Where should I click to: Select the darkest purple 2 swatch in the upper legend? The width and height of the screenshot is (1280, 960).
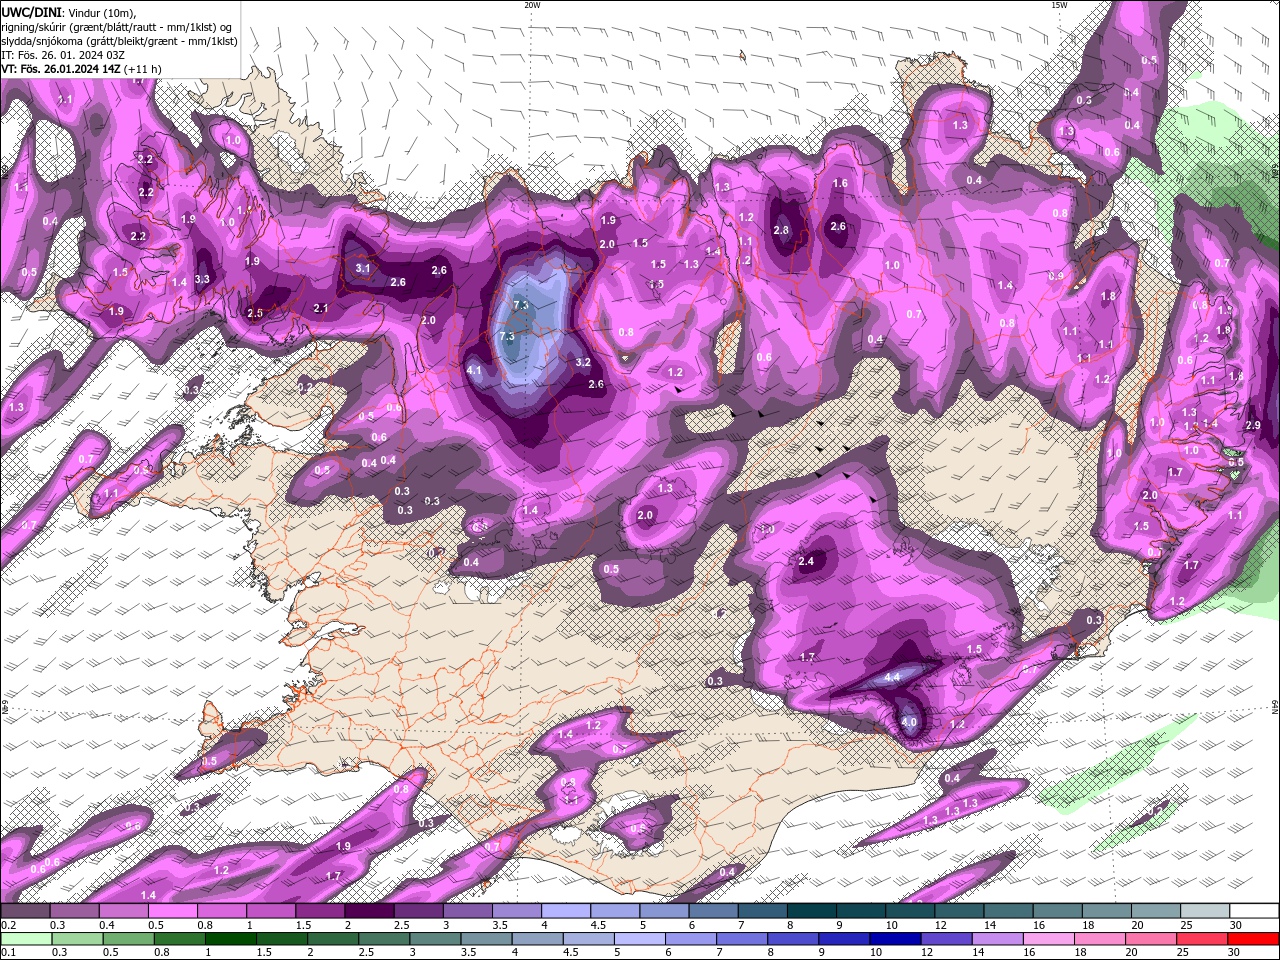pyautogui.click(x=370, y=911)
